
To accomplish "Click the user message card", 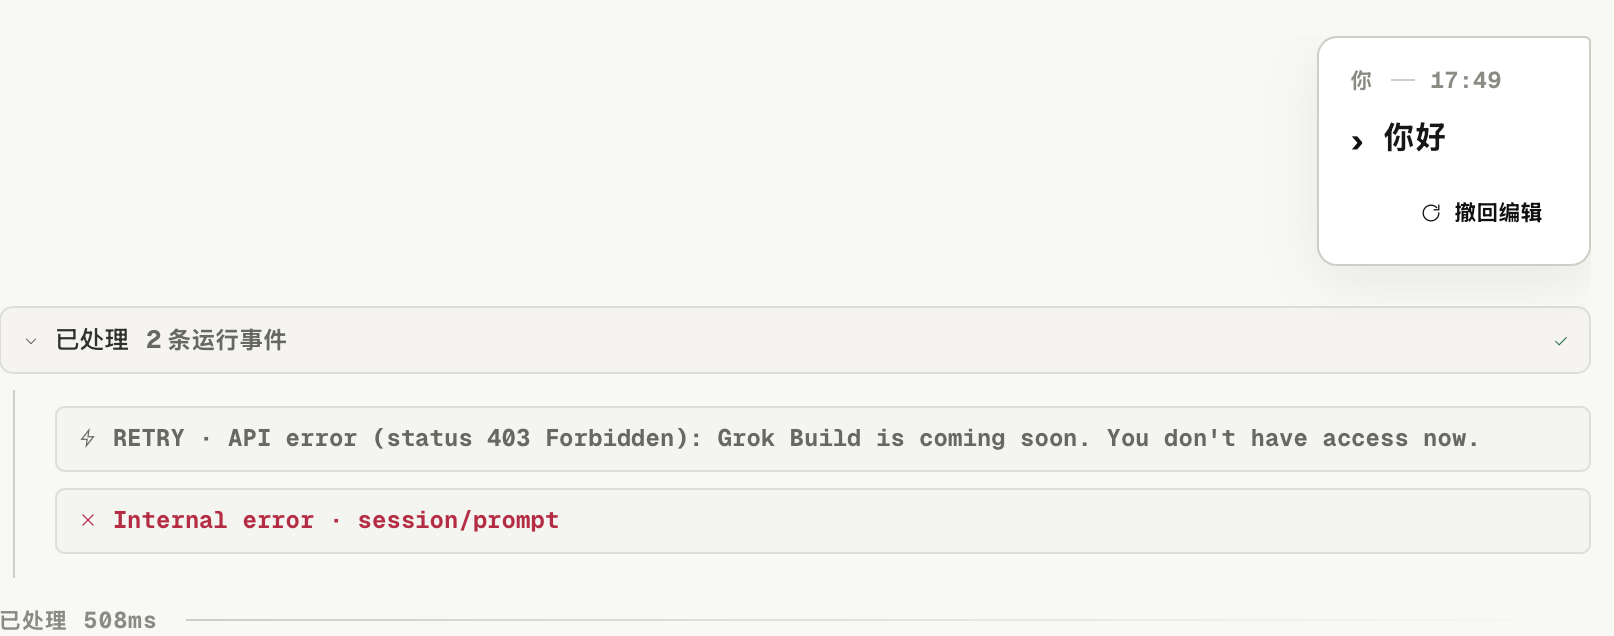I will coord(1454,151).
